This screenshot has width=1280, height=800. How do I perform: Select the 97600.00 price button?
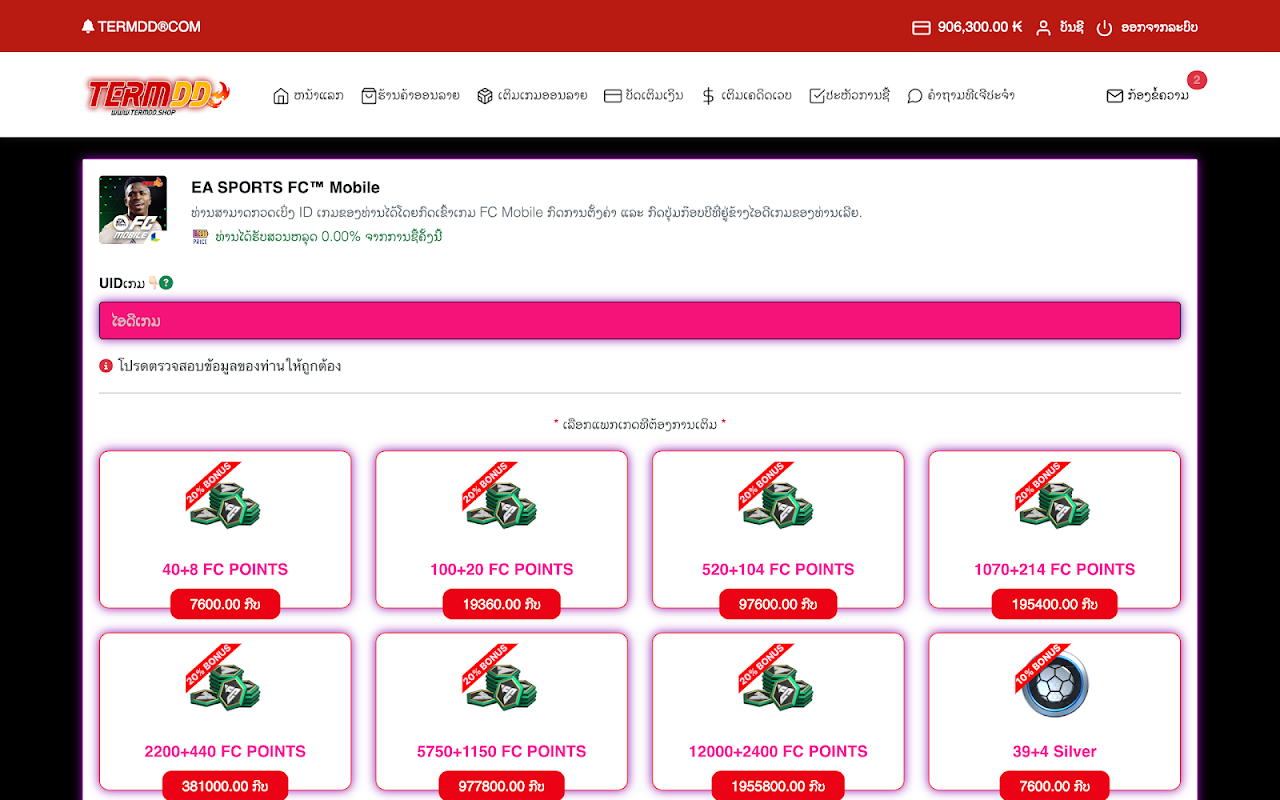tap(778, 604)
